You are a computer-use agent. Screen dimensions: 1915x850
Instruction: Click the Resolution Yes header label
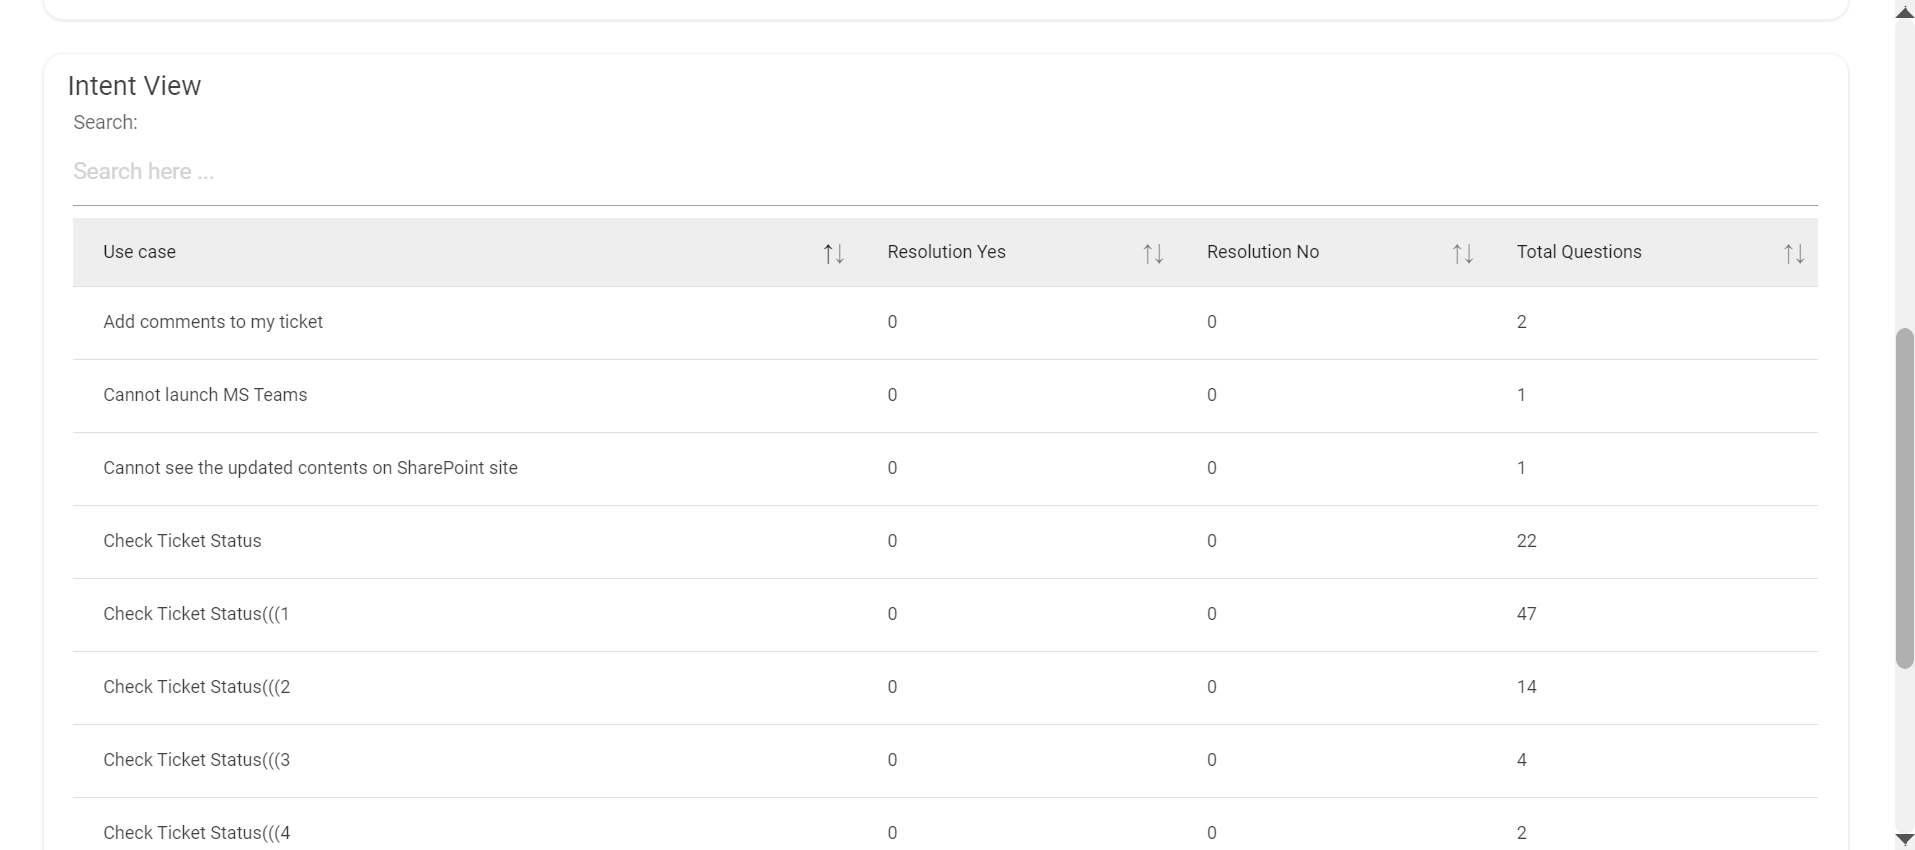point(946,253)
